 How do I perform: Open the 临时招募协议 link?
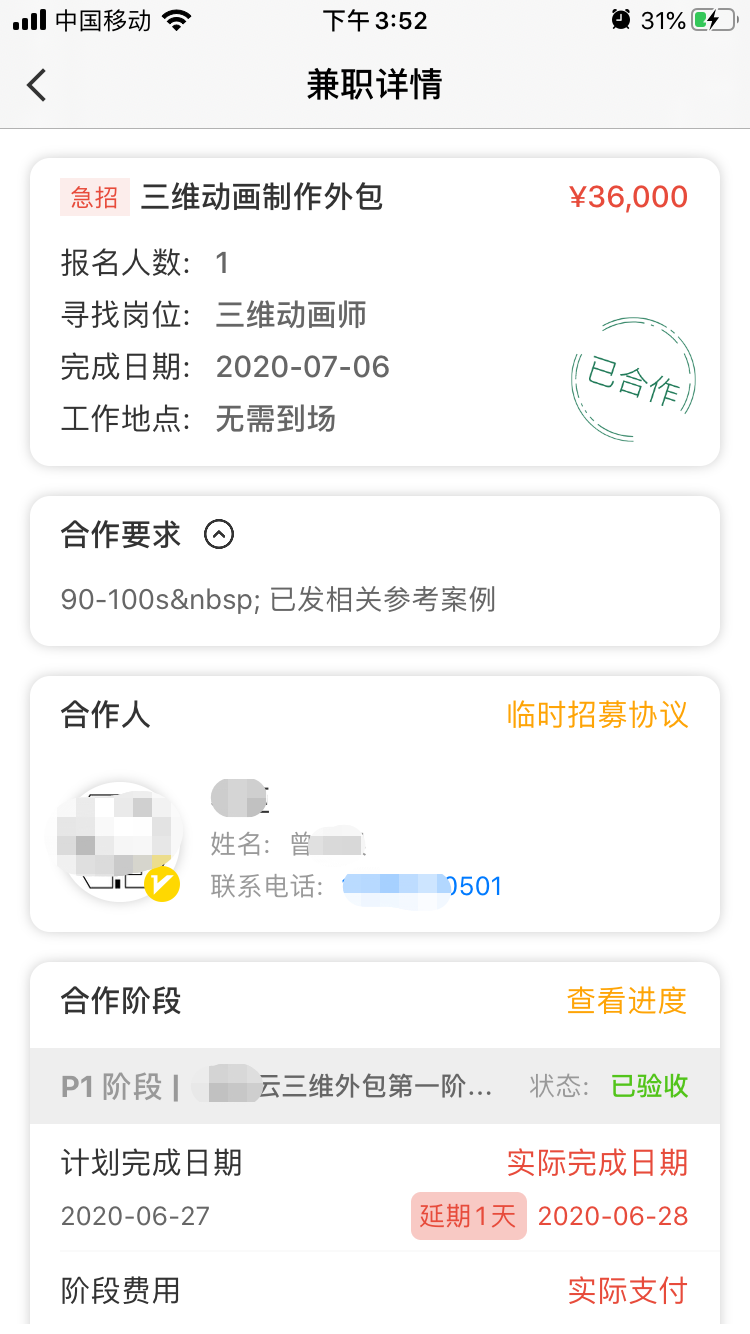coord(598,715)
